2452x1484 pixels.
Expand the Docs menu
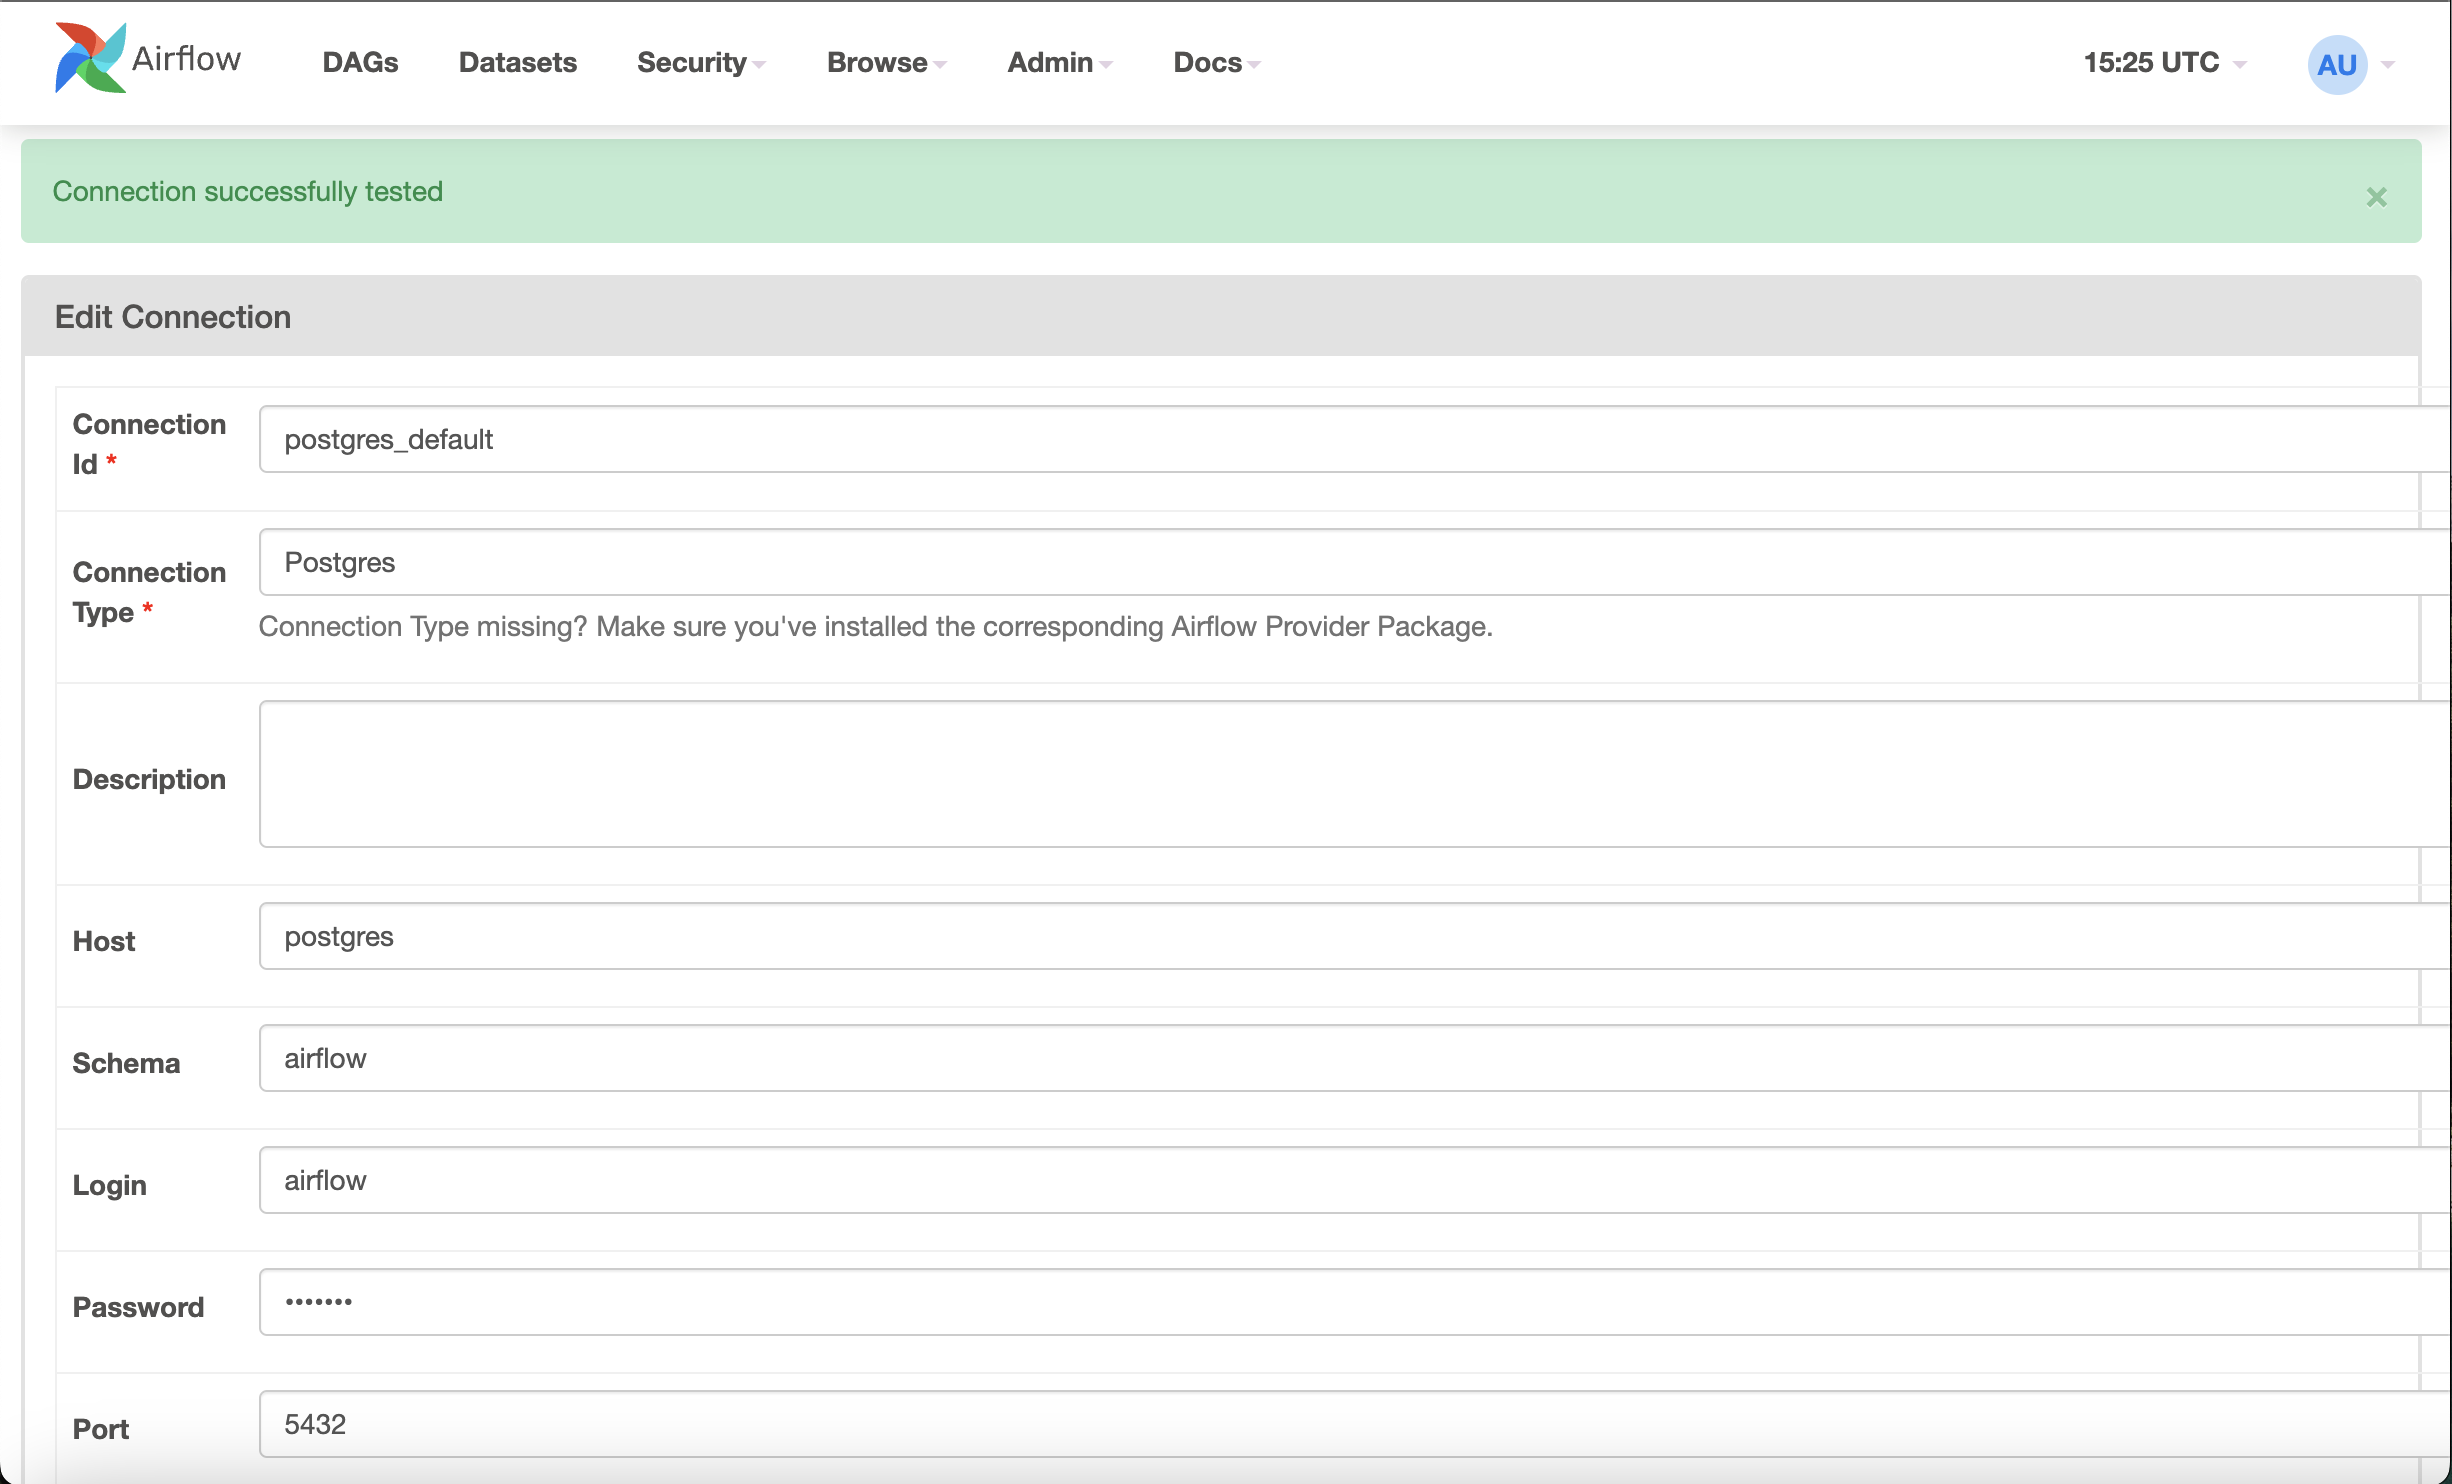pyautogui.click(x=1216, y=62)
